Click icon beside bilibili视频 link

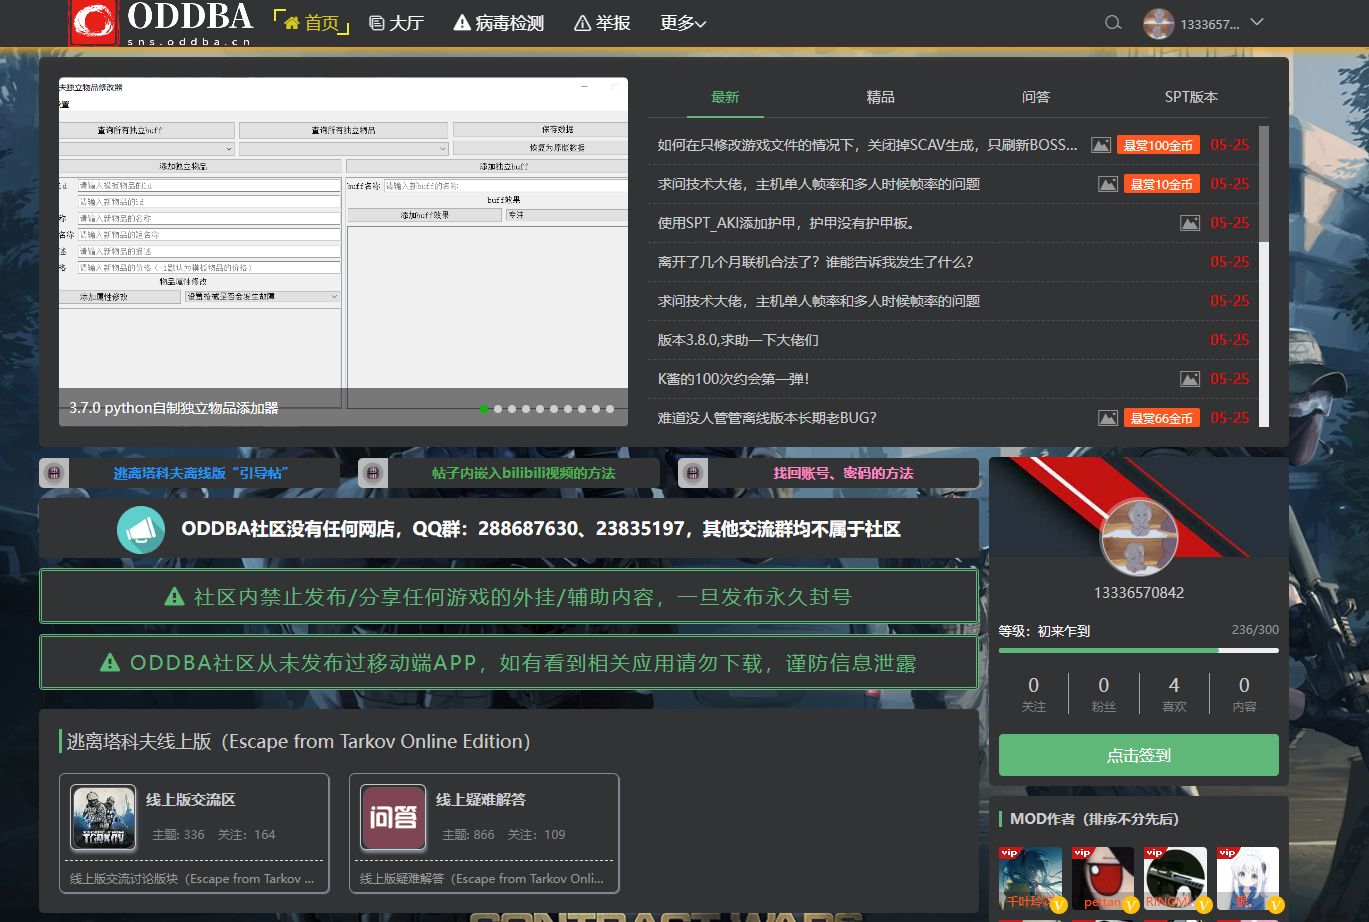(373, 473)
